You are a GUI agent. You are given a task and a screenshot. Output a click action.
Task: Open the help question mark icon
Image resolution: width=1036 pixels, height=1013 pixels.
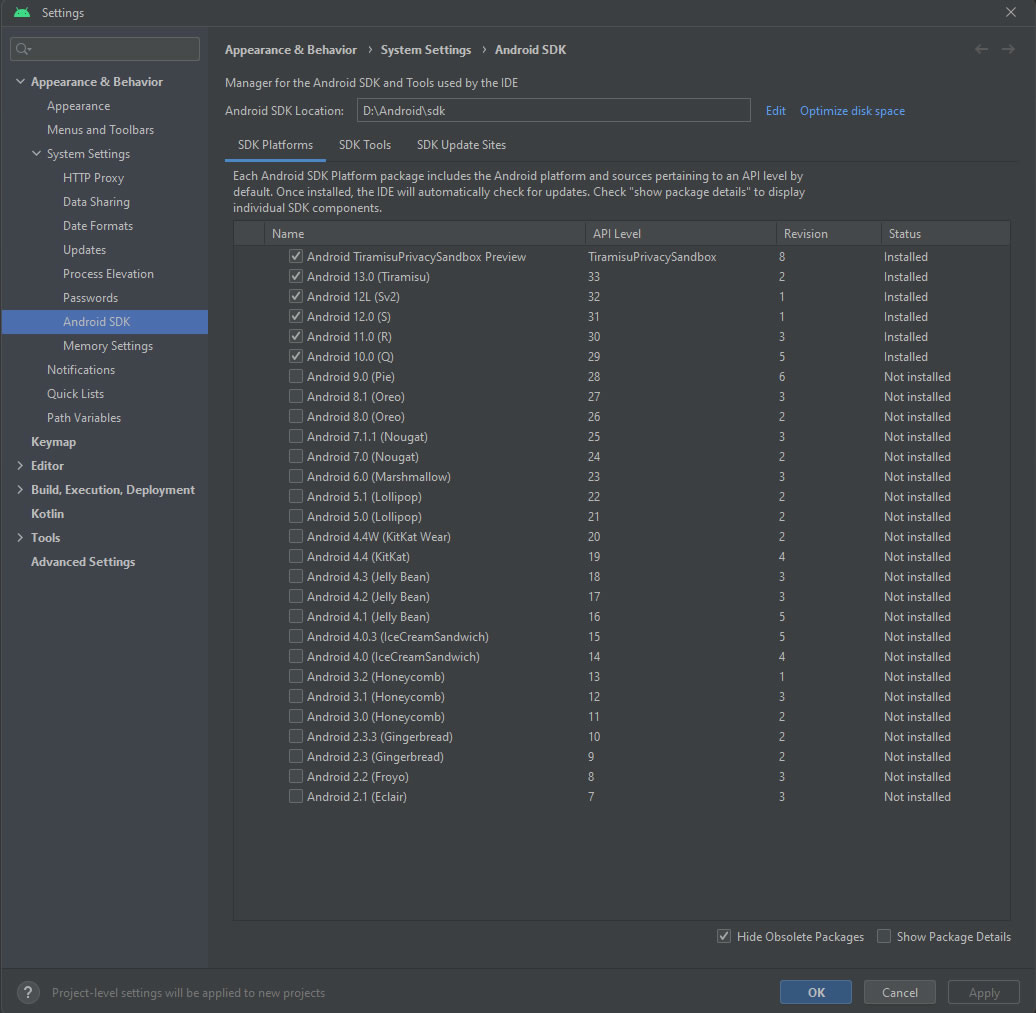27,993
